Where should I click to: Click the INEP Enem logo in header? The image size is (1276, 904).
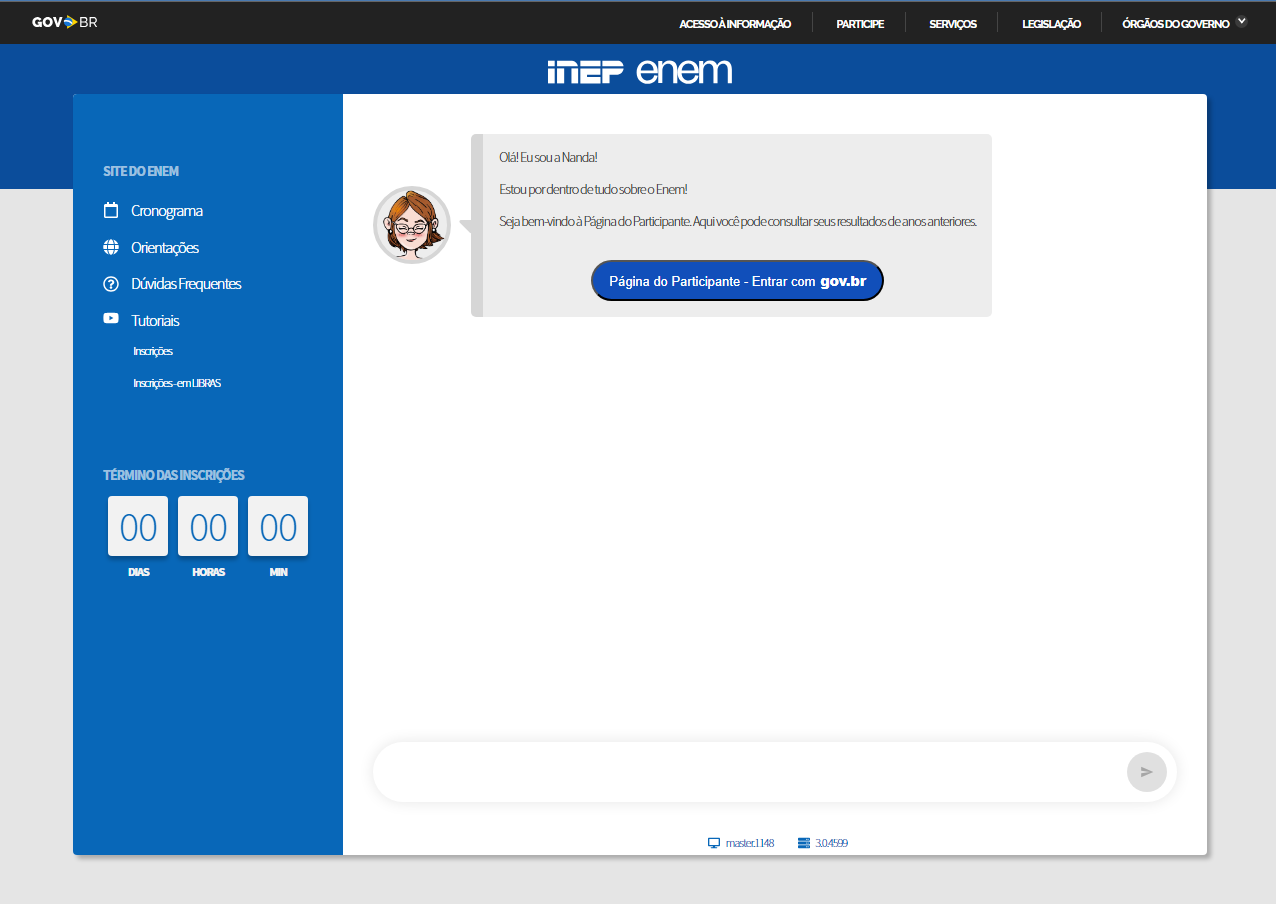(640, 71)
